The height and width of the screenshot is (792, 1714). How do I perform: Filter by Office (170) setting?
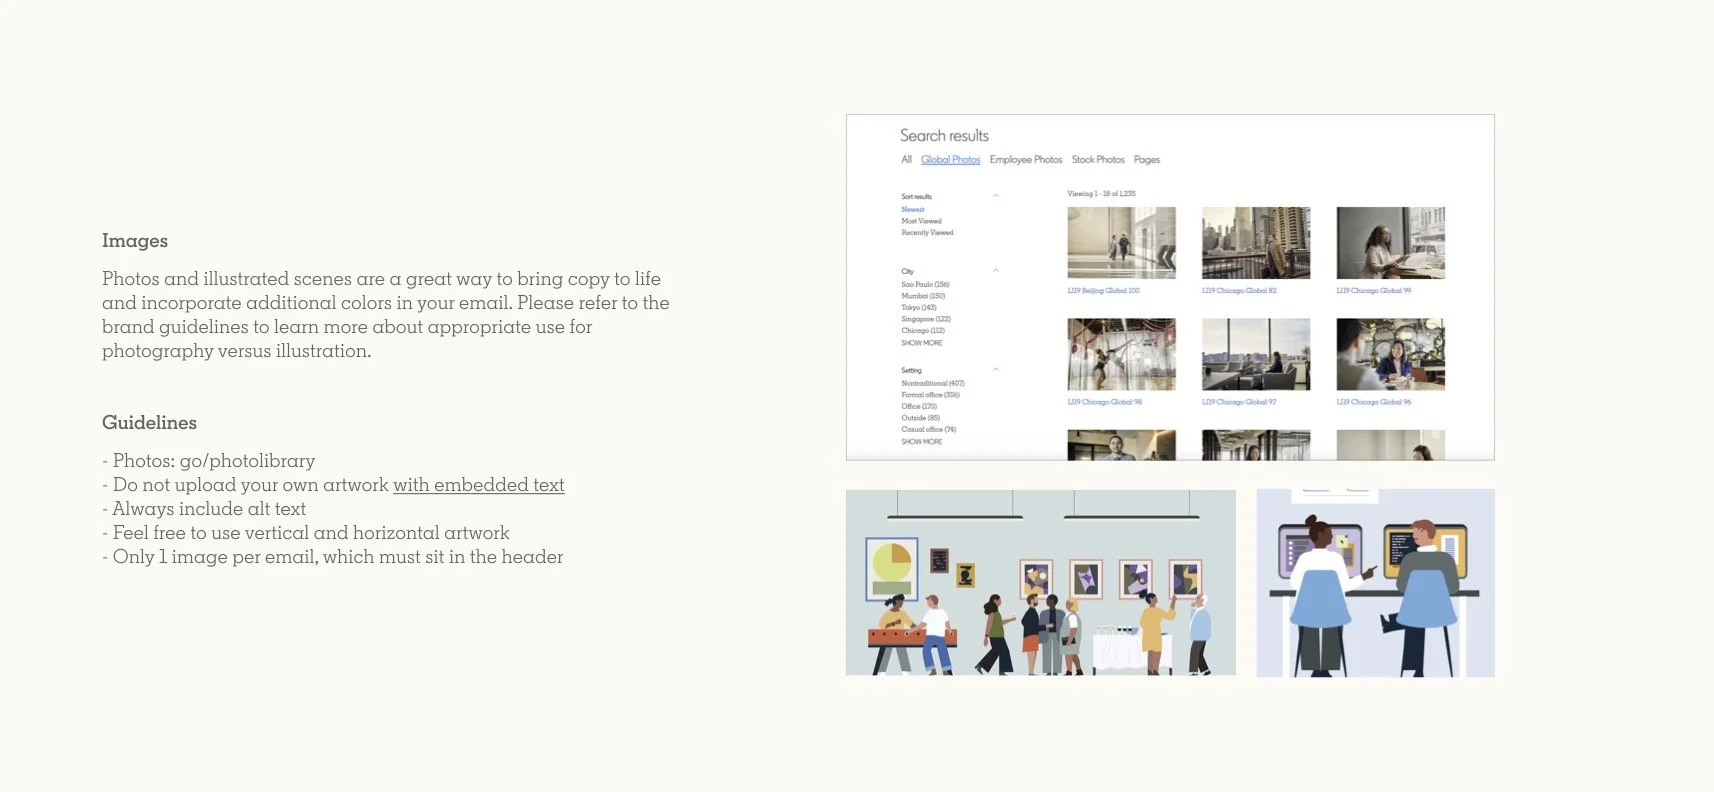(x=919, y=407)
